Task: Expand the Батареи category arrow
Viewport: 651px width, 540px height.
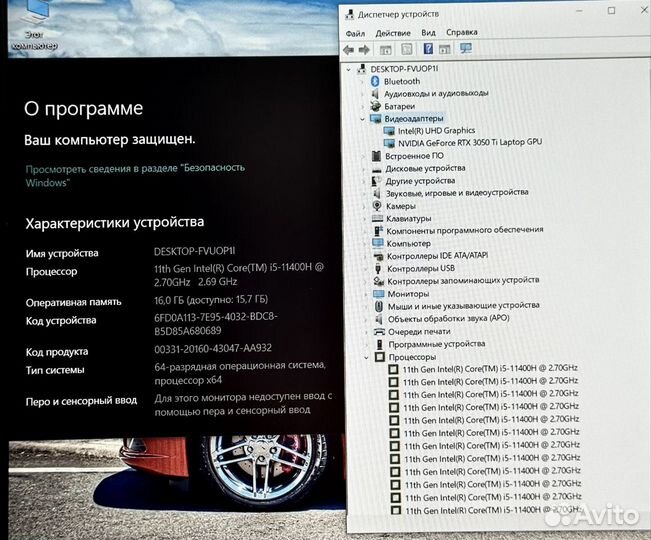Action: click(362, 107)
